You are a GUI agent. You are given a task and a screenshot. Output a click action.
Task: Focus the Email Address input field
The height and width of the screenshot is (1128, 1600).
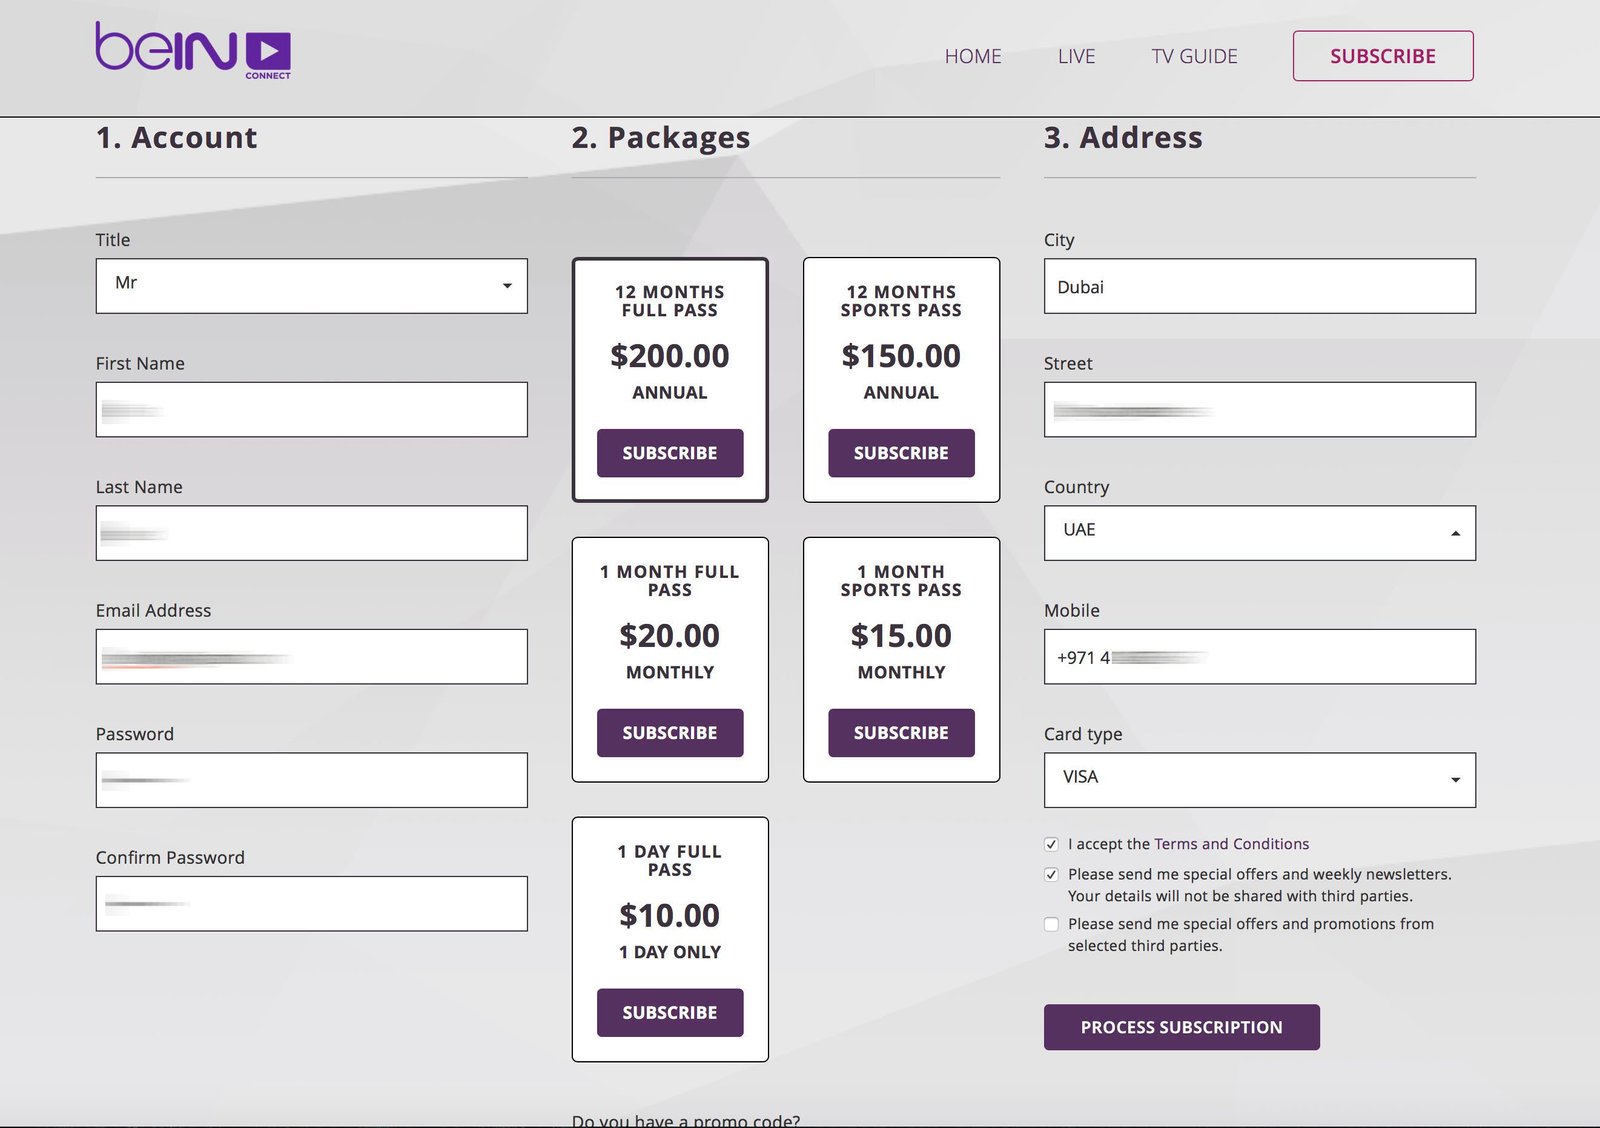311,657
